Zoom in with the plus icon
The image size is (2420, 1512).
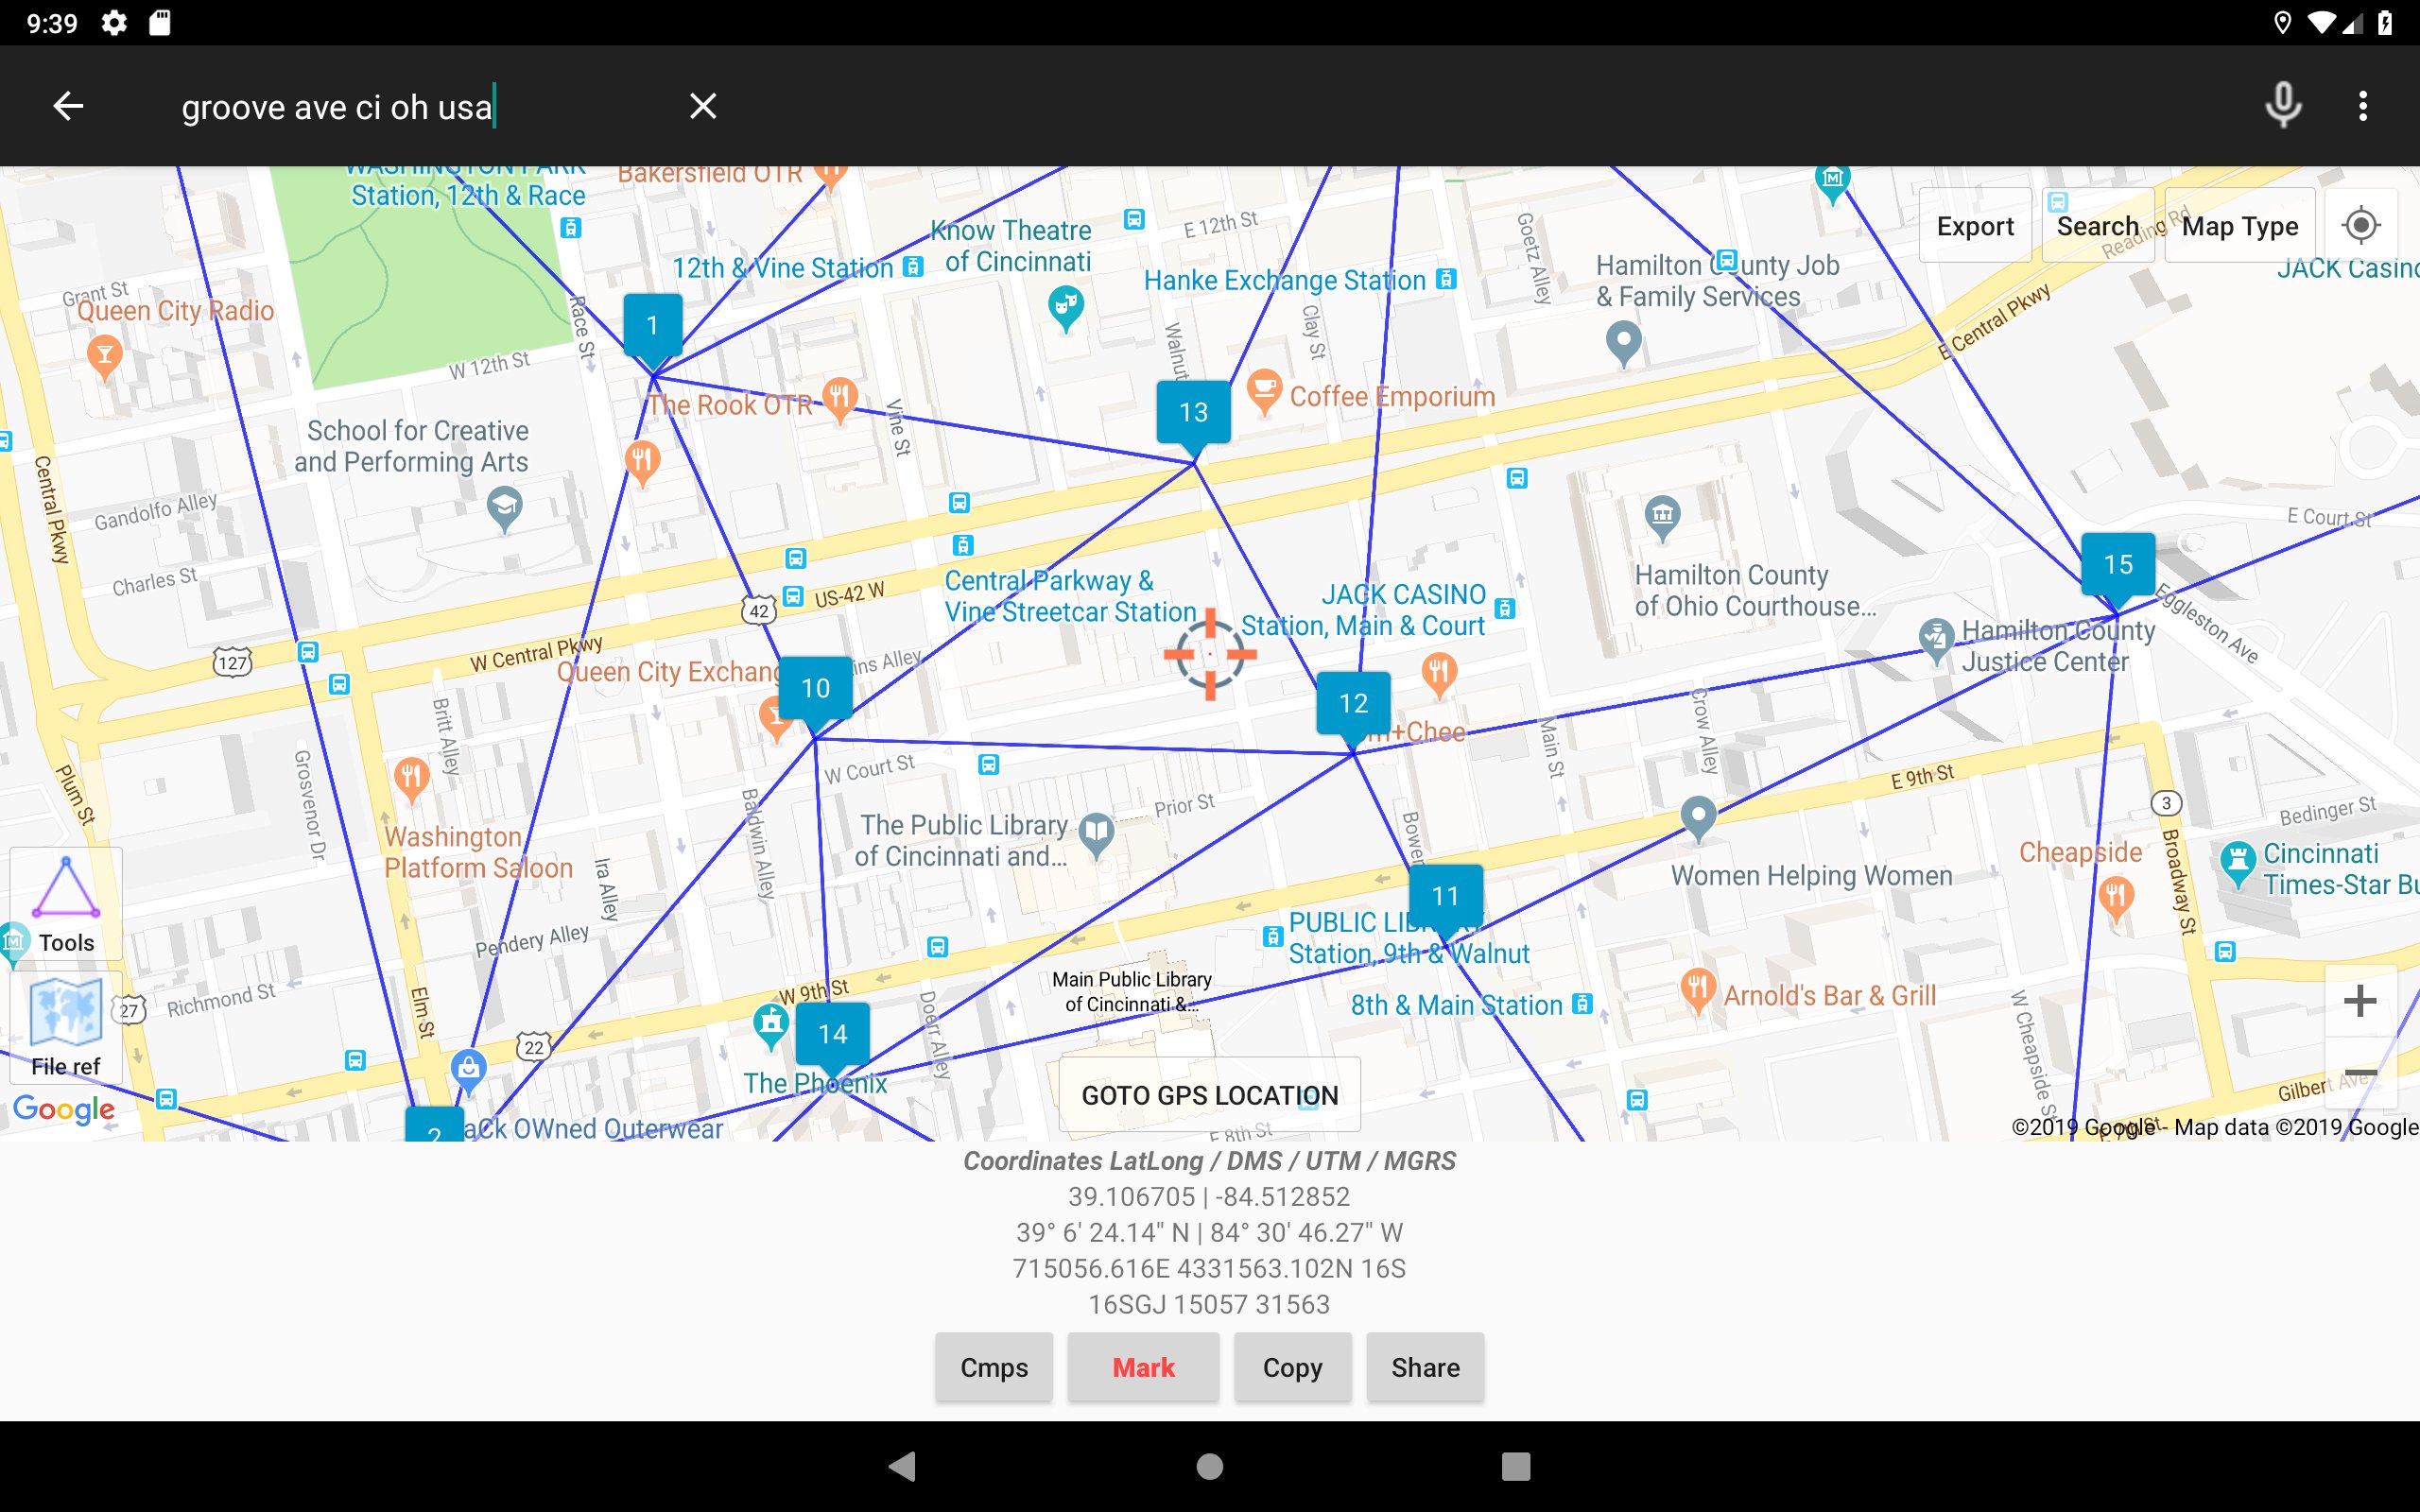coord(2360,1000)
